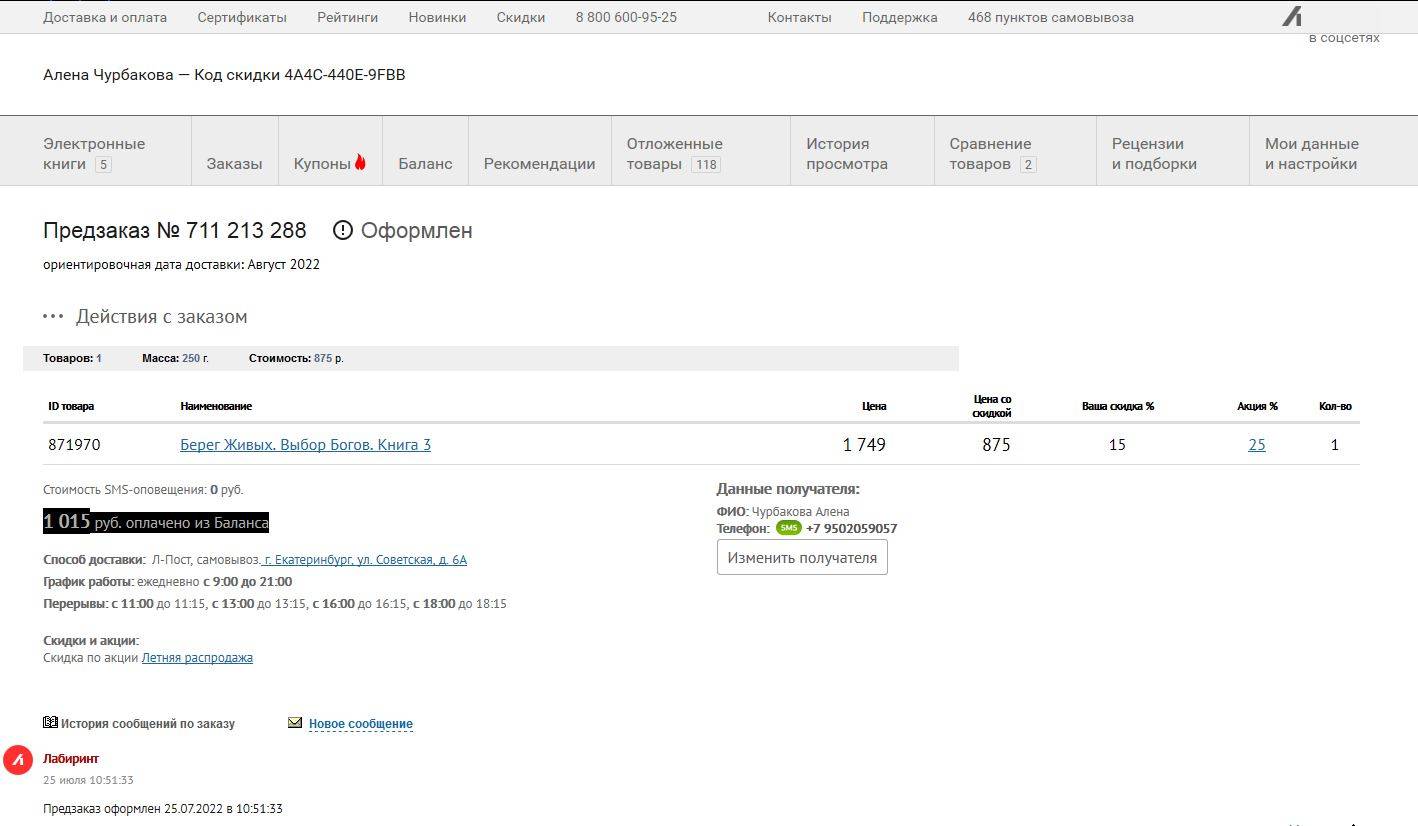Click the discount code 4A4C-440E-9FBB line
The width and height of the screenshot is (1418, 826).
pyautogui.click(x=224, y=75)
